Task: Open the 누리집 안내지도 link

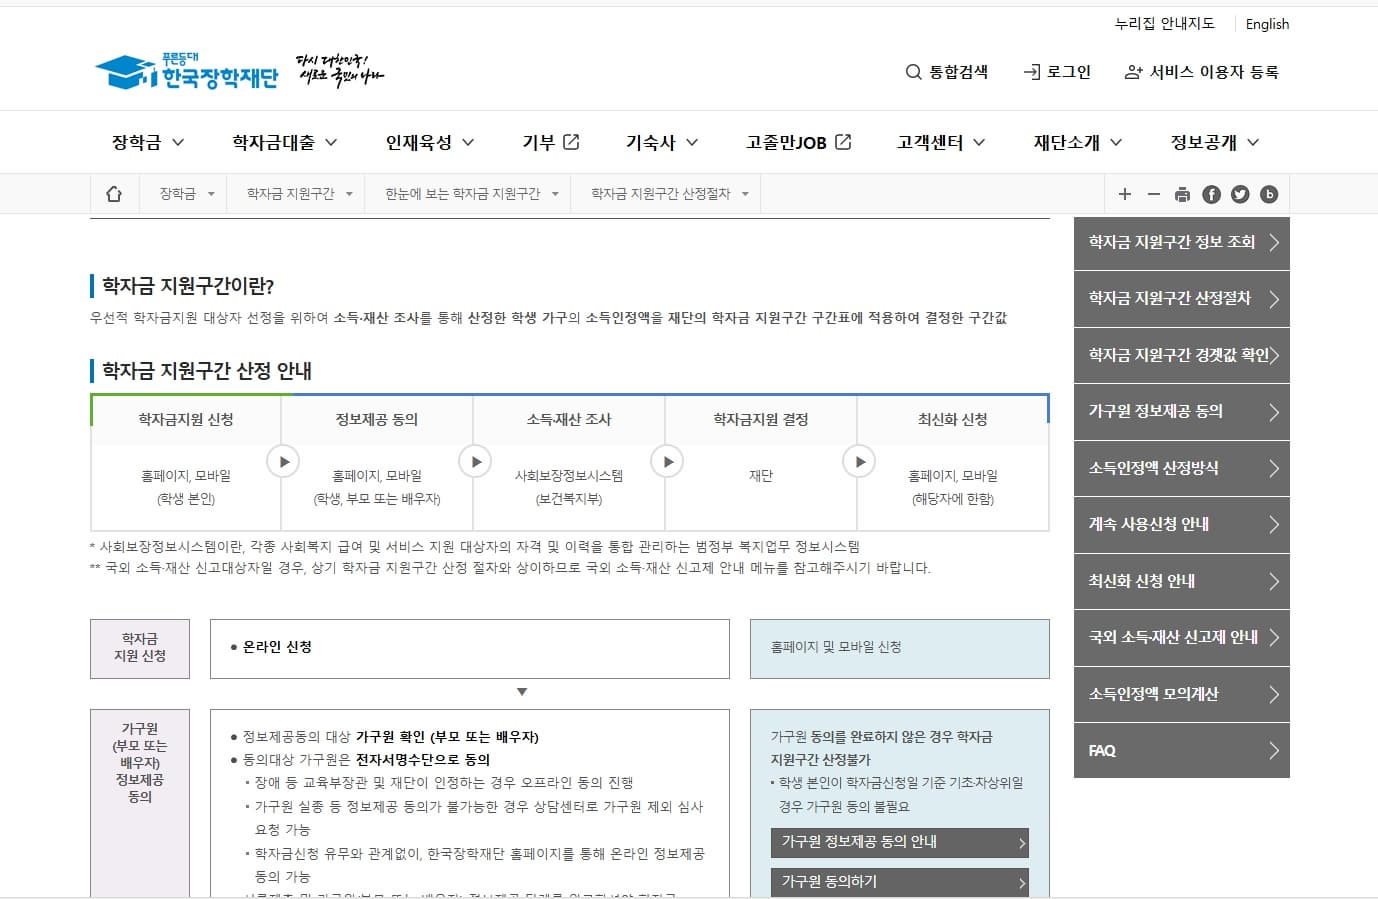Action: point(1163,23)
